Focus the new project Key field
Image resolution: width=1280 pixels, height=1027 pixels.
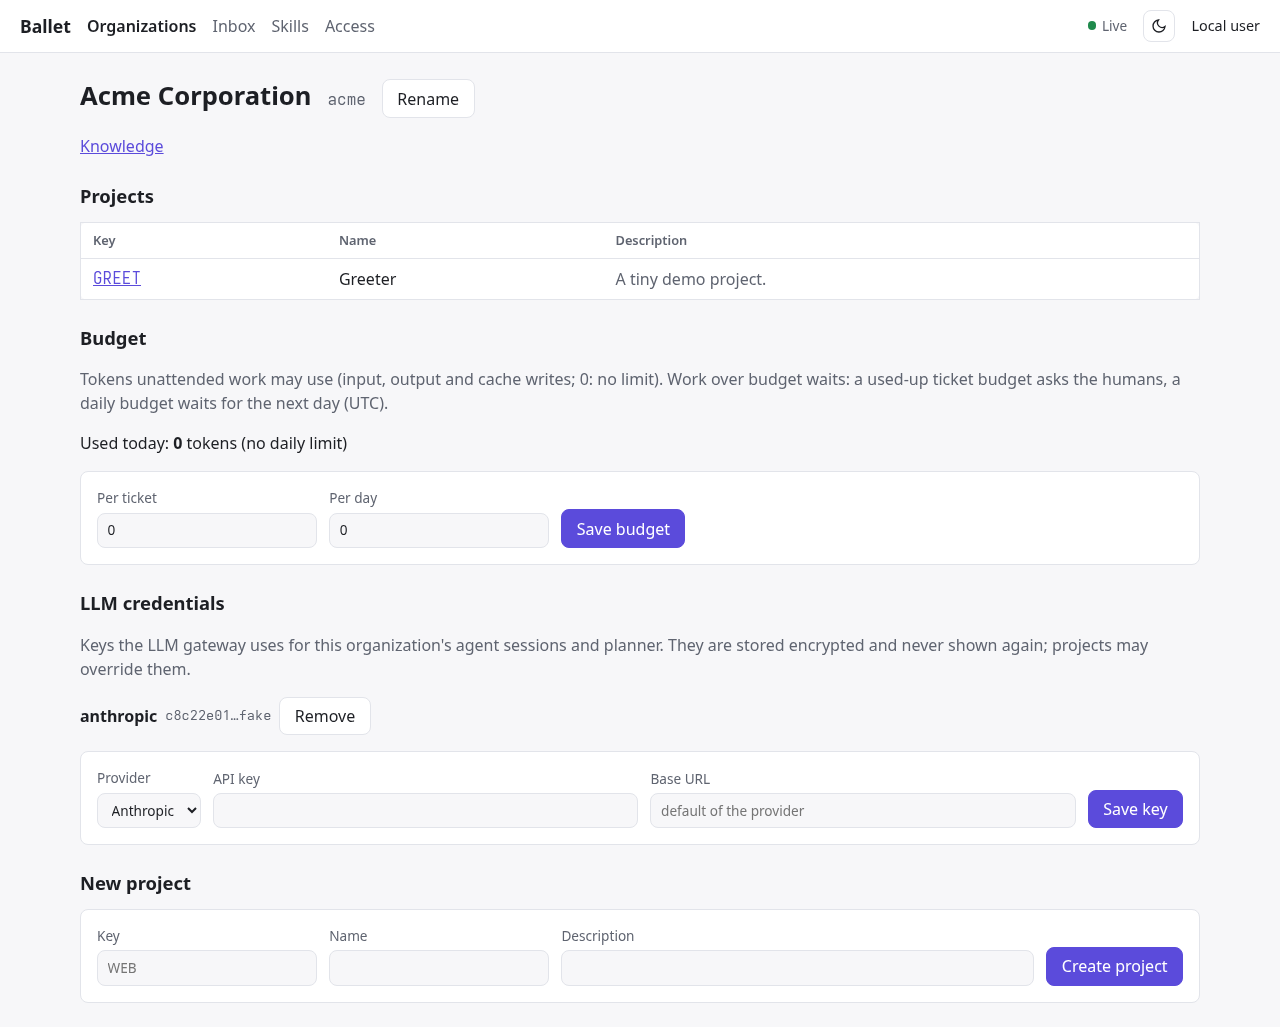pos(207,968)
